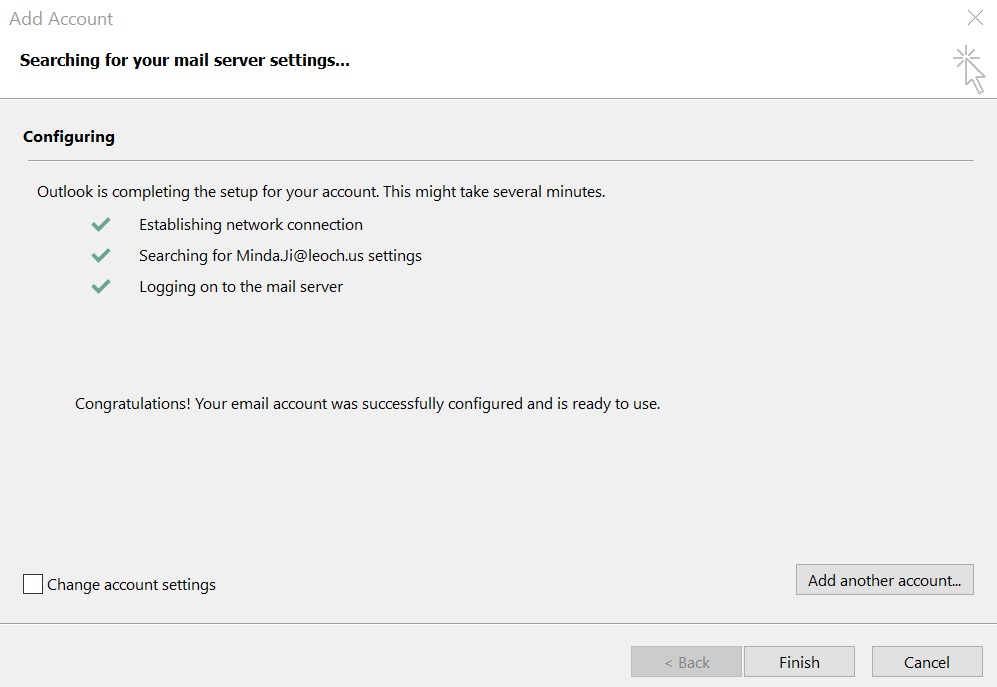
Task: Select the Searching for Minda.Ji@leoch.us settings line
Action: click(x=280, y=256)
